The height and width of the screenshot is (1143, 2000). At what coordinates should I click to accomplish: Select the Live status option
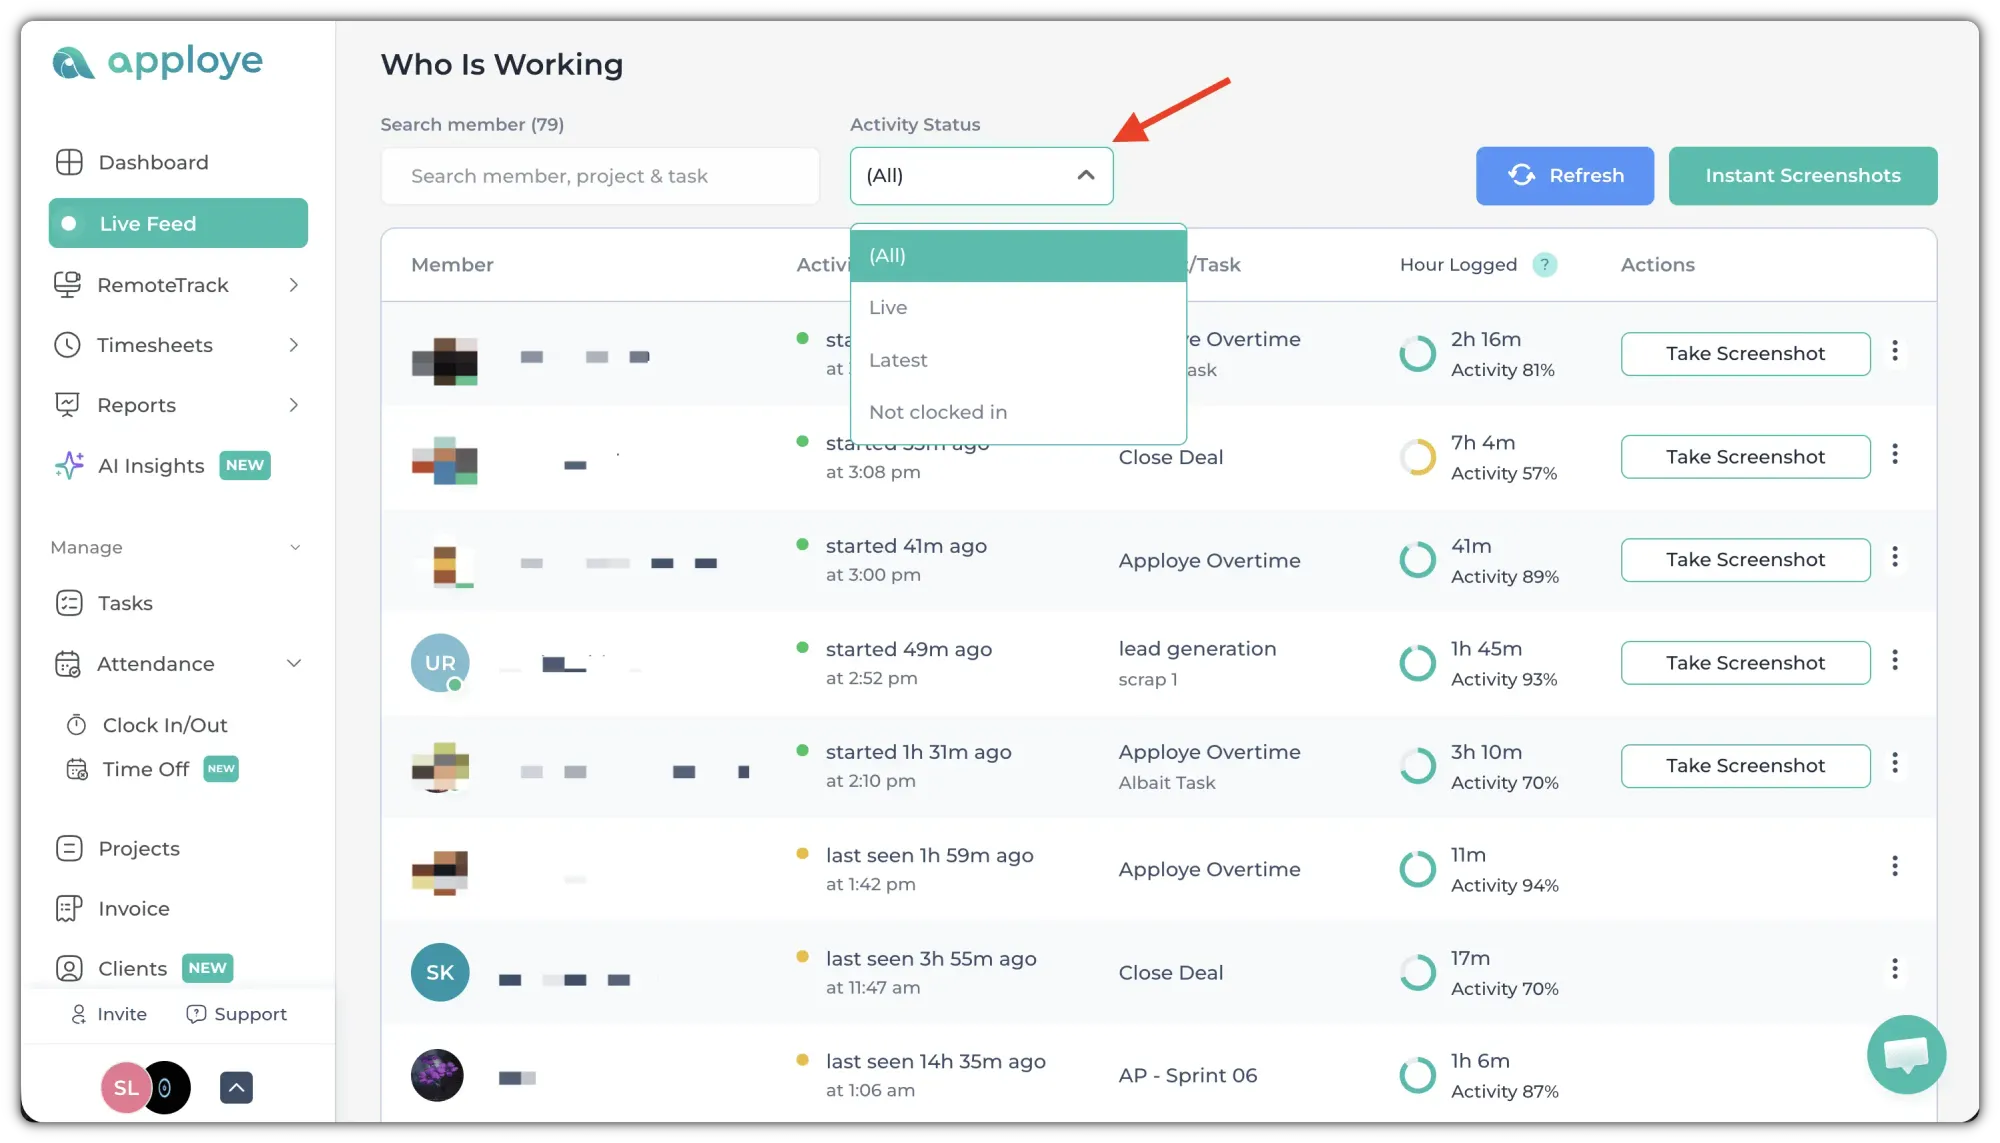coord(888,307)
